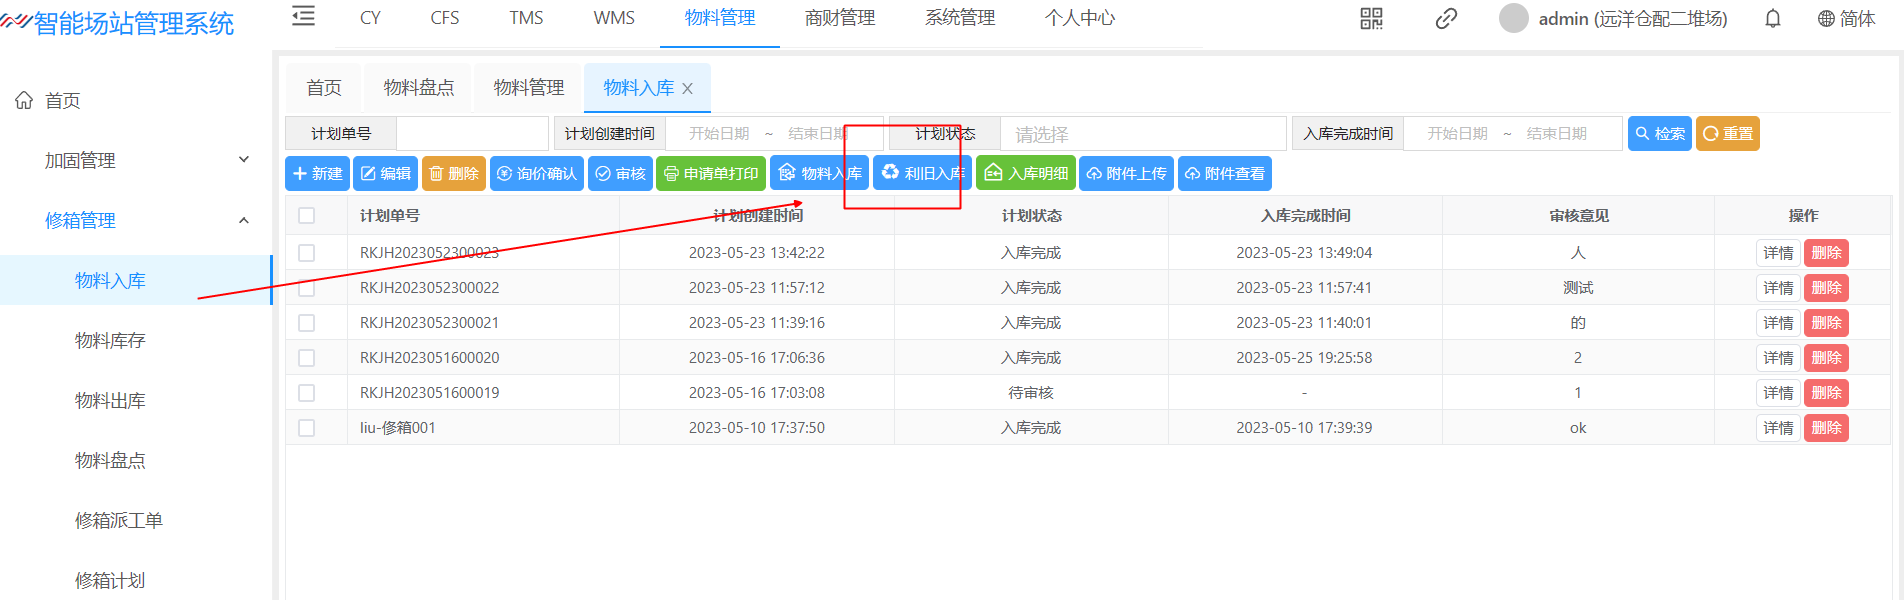This screenshot has height=600, width=1904.
Task: Click the 新建 plus button
Action: coord(317,174)
